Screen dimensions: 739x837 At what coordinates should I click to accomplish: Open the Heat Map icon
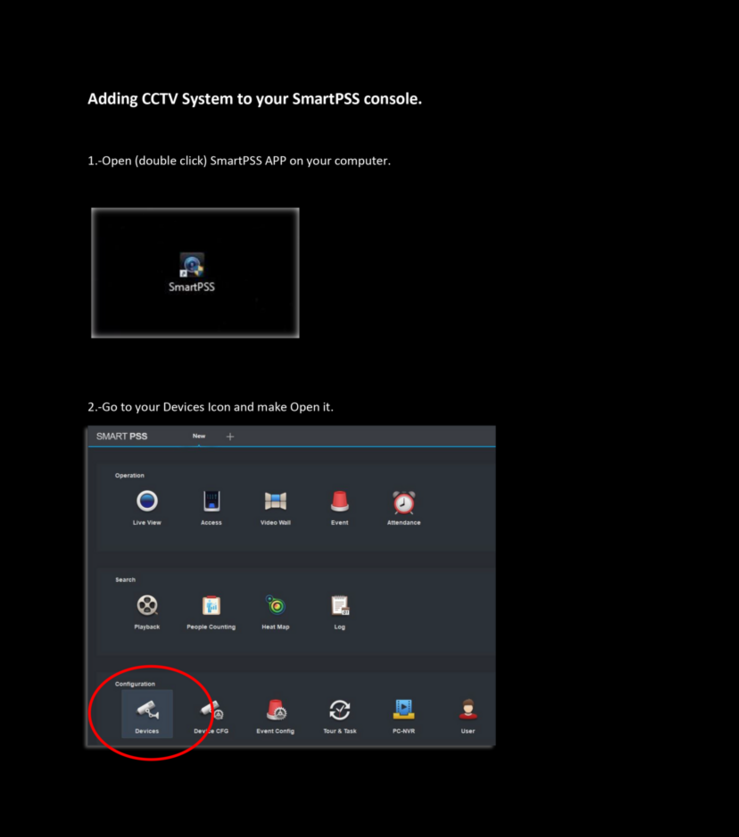(276, 605)
